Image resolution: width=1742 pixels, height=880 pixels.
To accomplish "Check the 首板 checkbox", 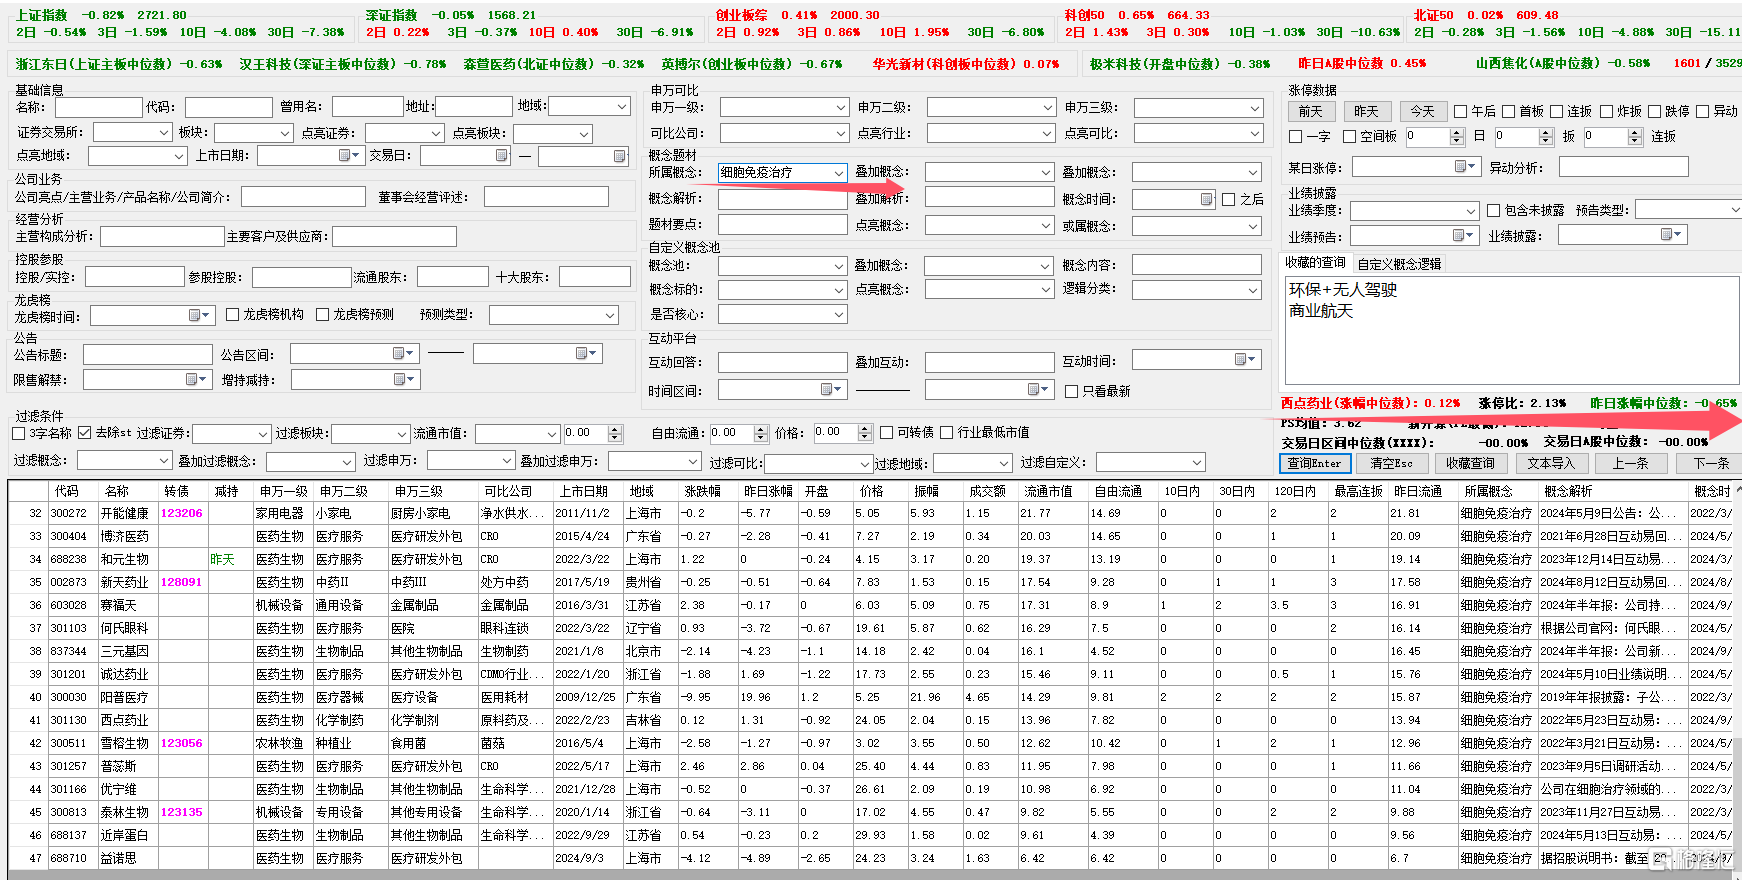I will 1508,111.
